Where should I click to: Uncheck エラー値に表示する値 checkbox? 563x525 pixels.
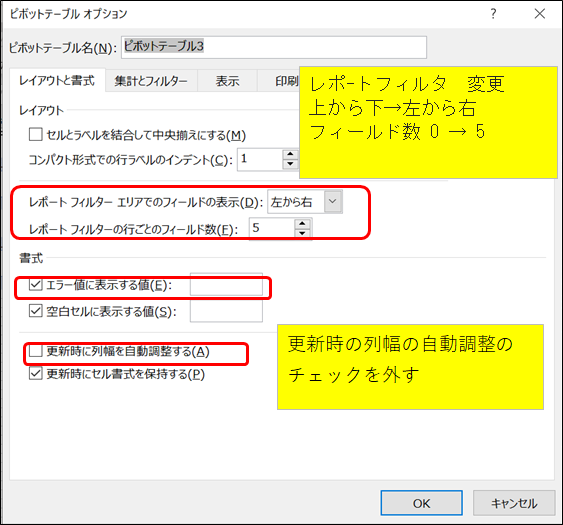36,285
